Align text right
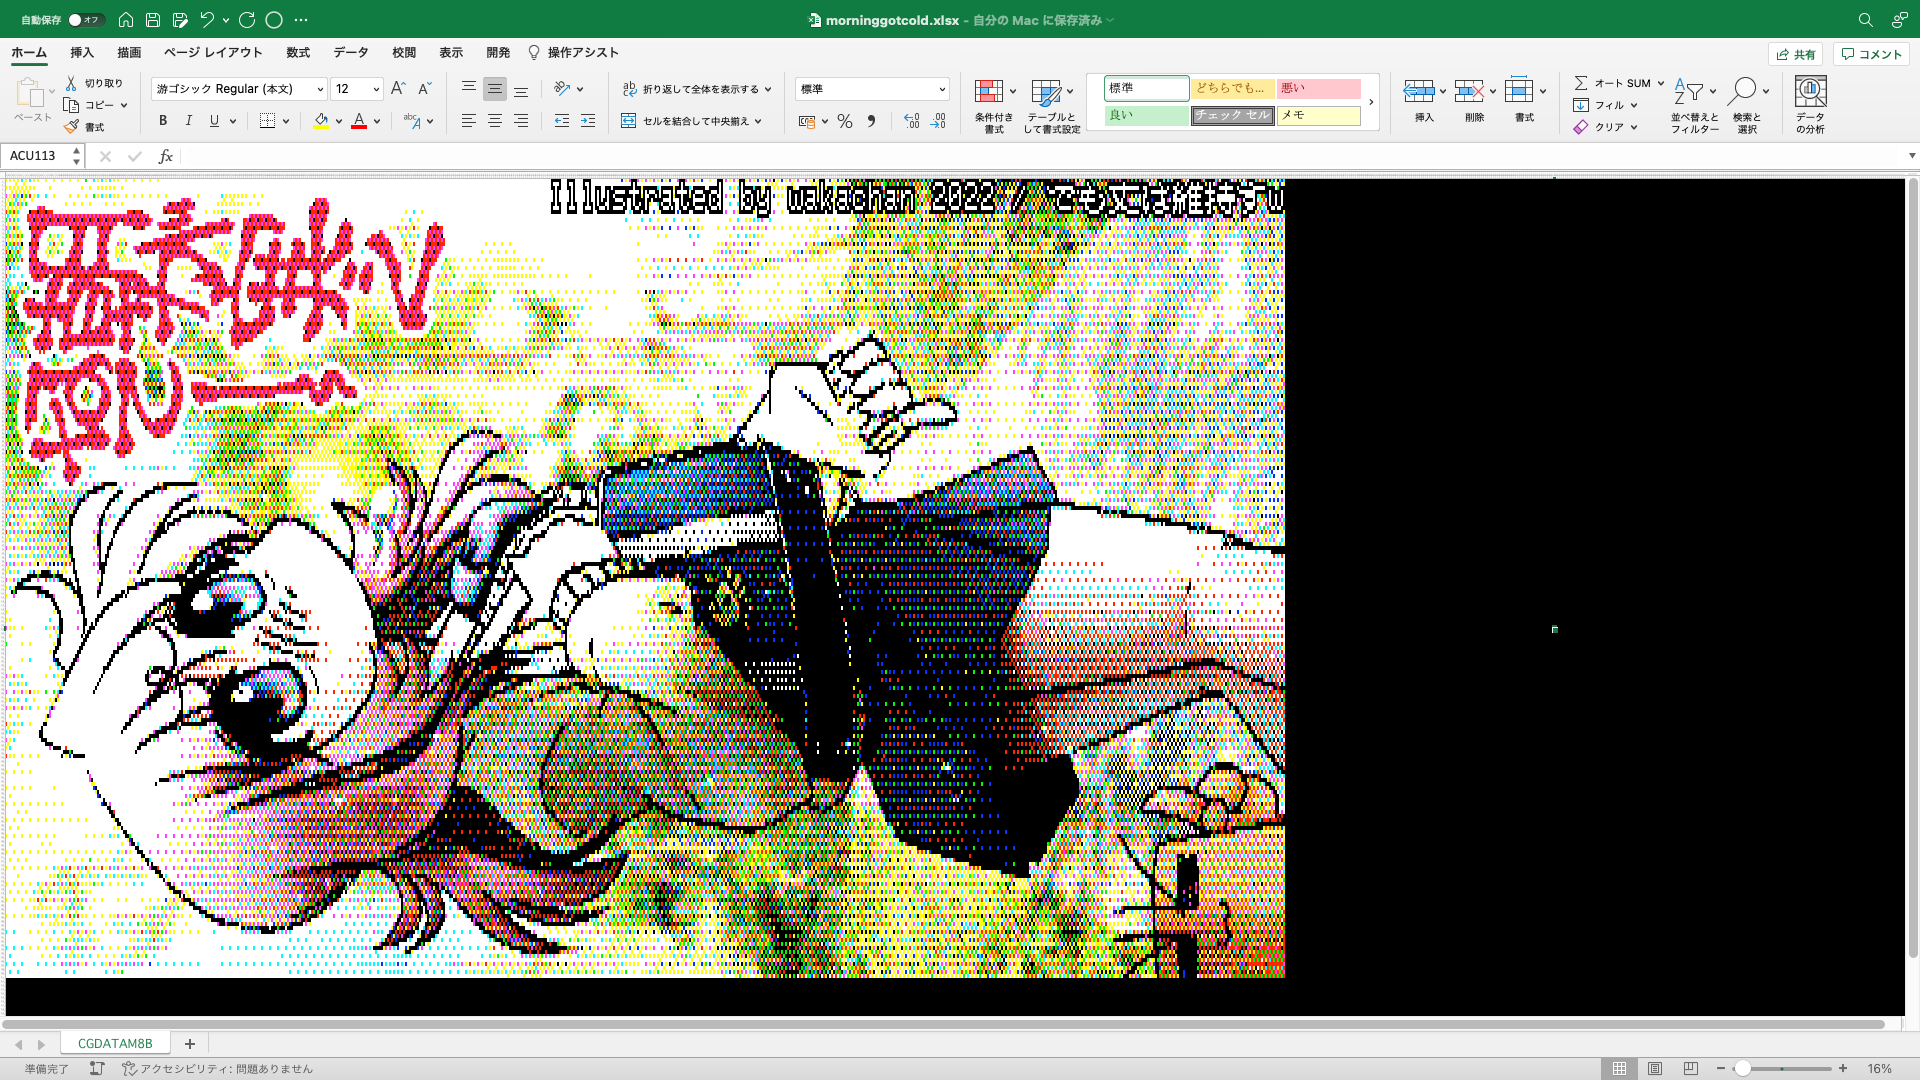 [x=521, y=121]
